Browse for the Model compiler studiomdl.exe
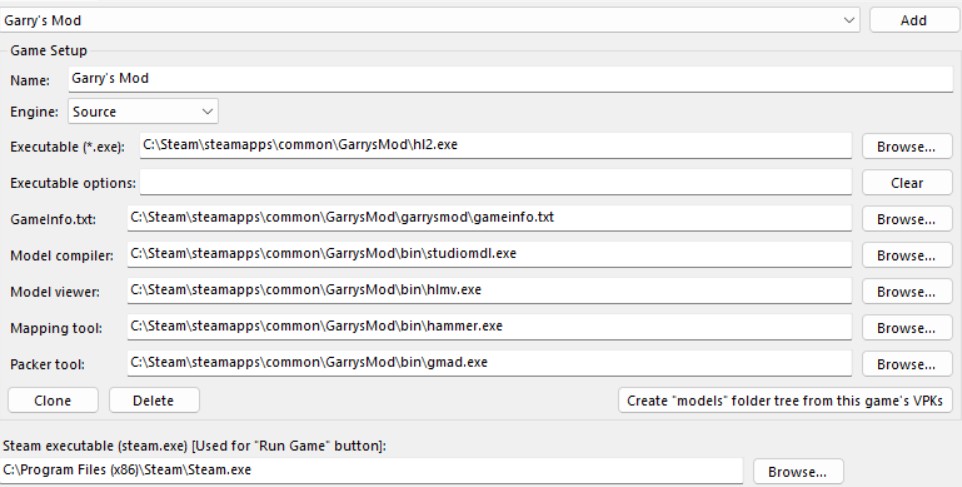 click(x=907, y=255)
